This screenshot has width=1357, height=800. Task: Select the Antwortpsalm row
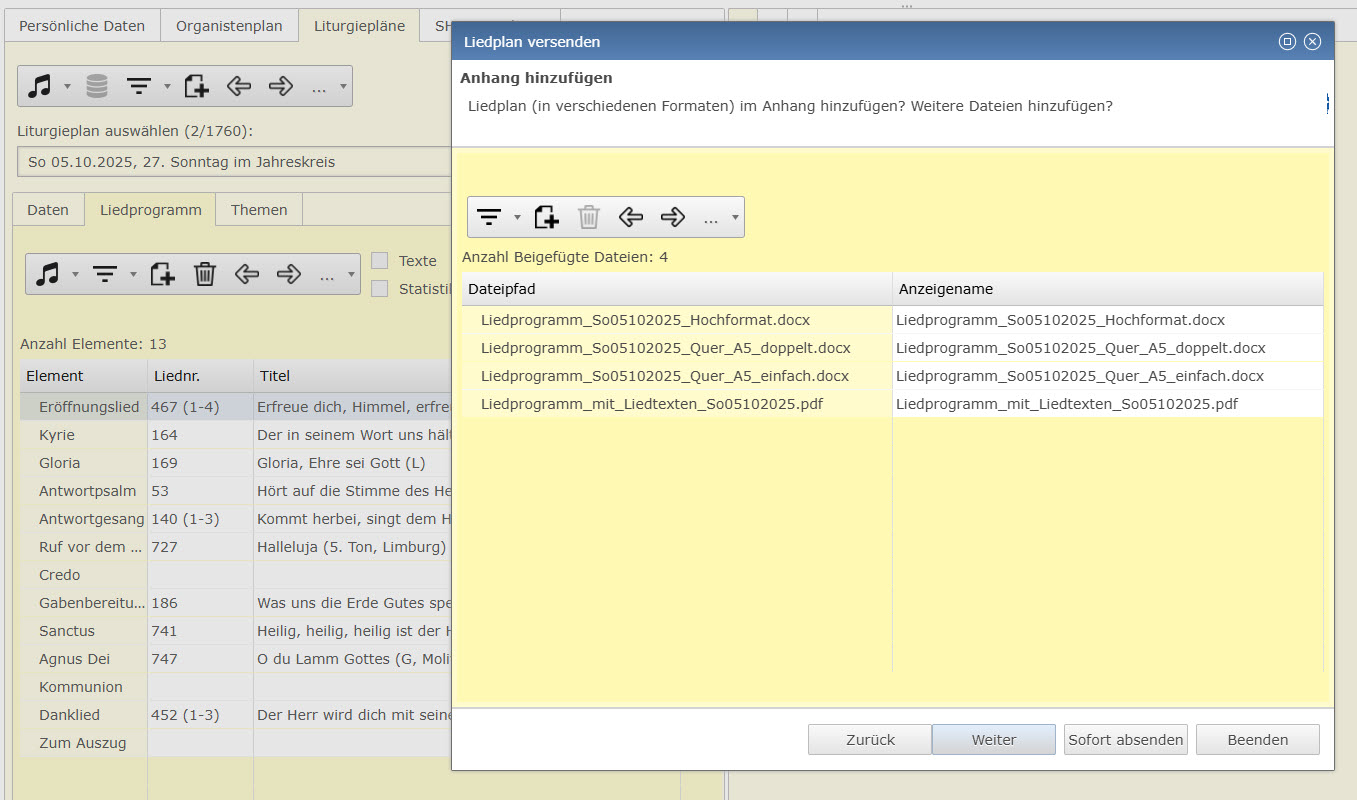click(236, 491)
